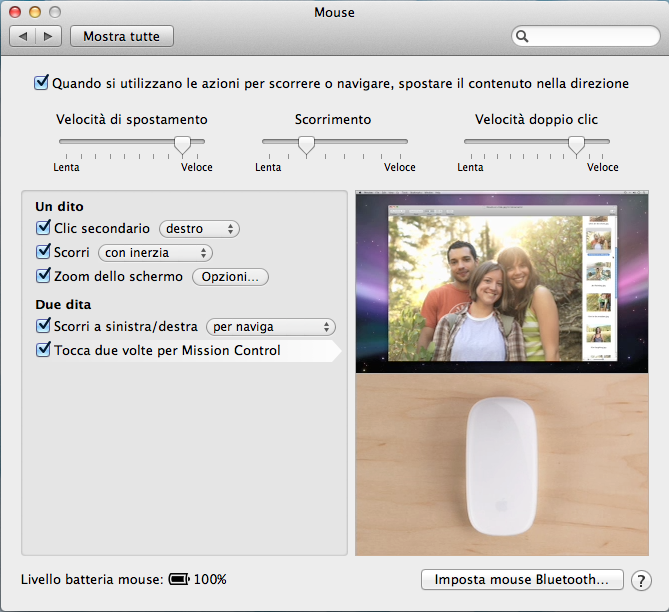Uncheck the Clic secondario checkbox

[43, 227]
